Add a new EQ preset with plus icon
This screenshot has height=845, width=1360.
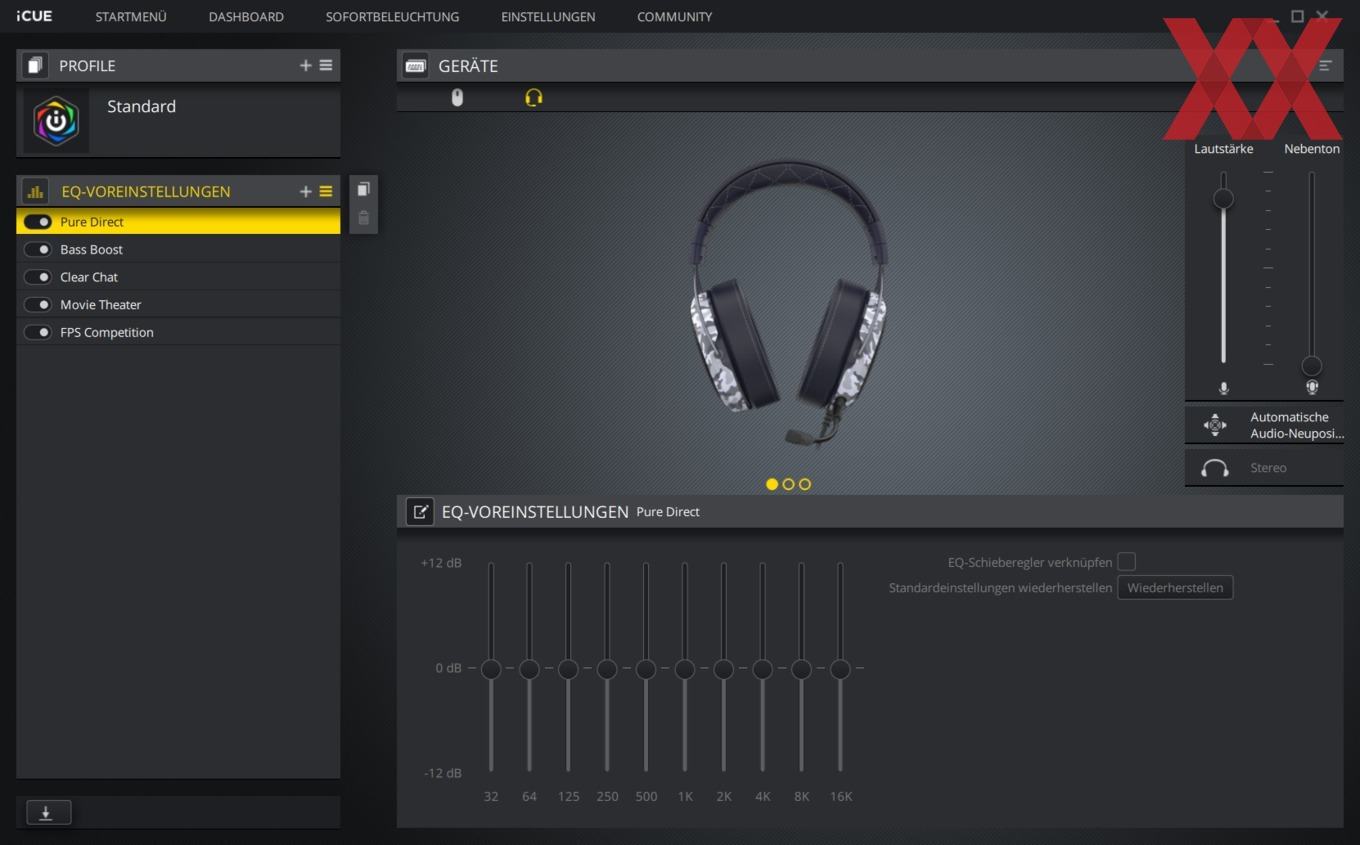point(306,192)
